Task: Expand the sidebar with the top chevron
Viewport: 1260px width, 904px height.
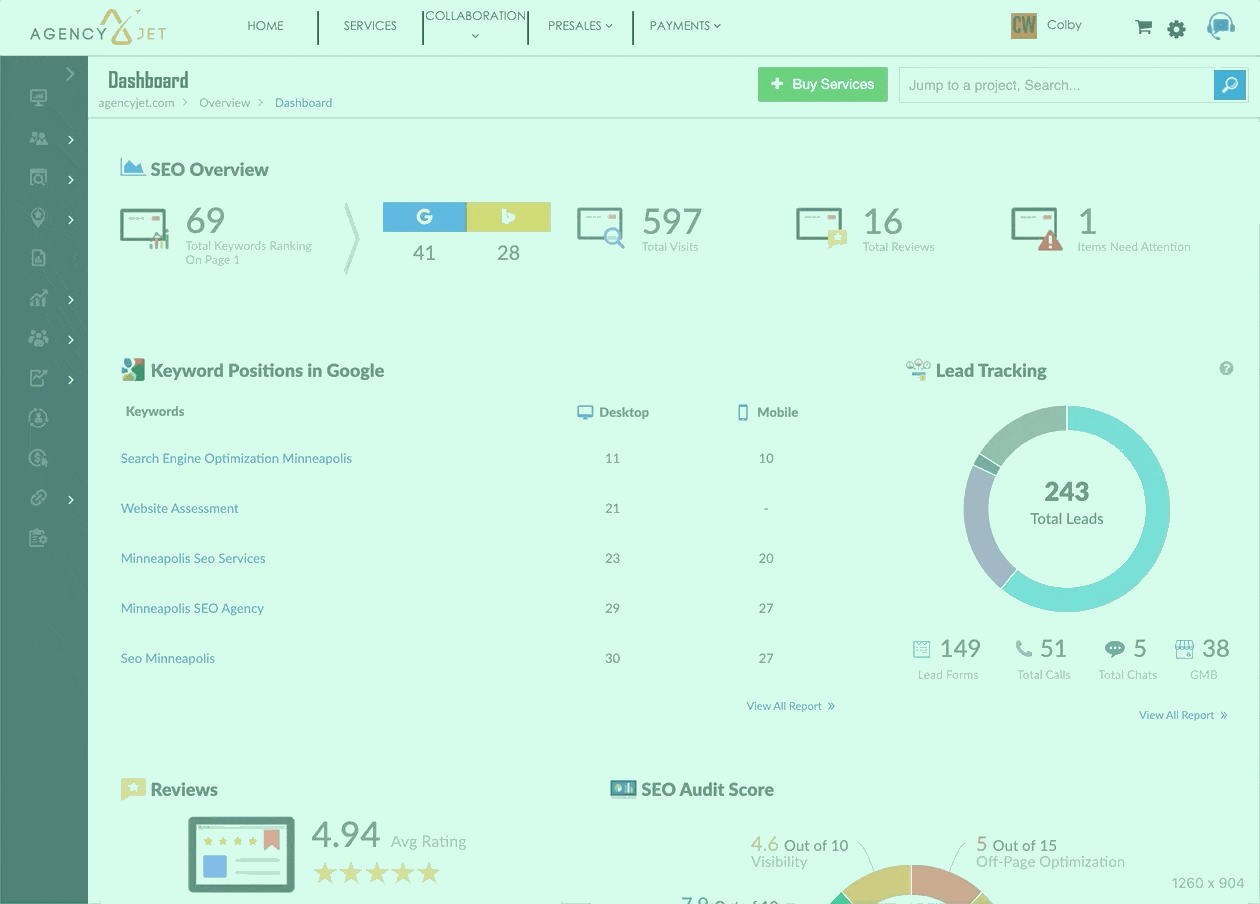Action: click(x=70, y=73)
